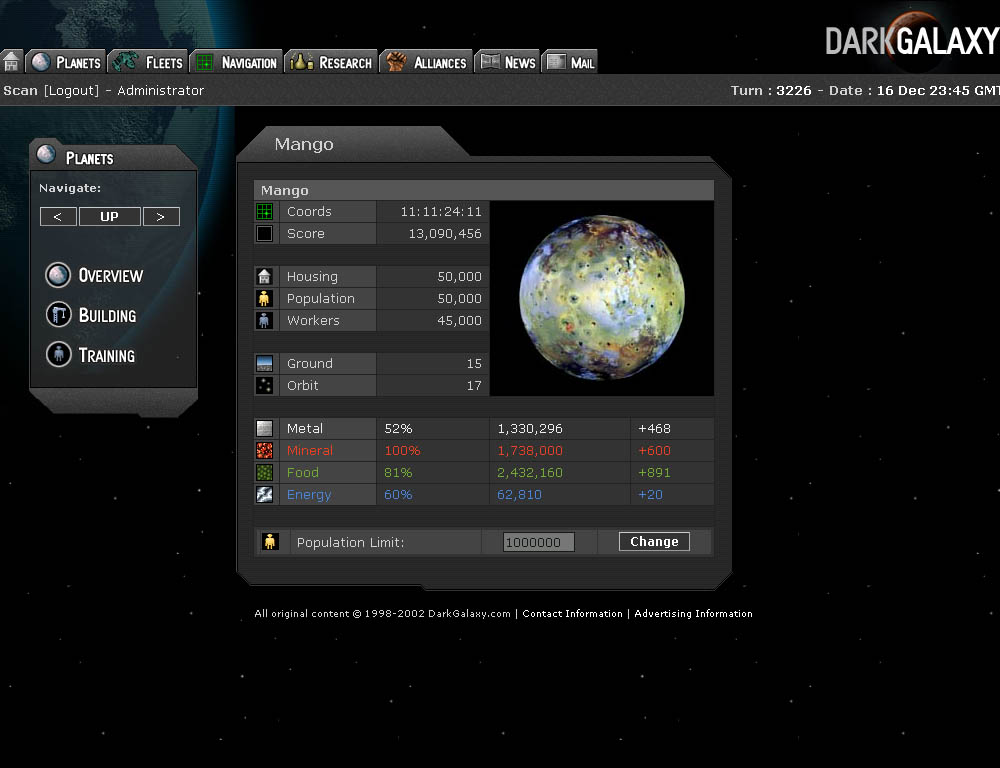Click the Overview planet icon in sidebar
Screen dimensions: 1000x768
click(58, 275)
